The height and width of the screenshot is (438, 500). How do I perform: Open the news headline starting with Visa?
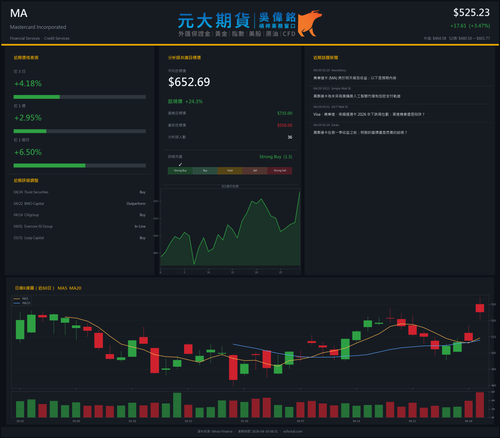(x=369, y=114)
